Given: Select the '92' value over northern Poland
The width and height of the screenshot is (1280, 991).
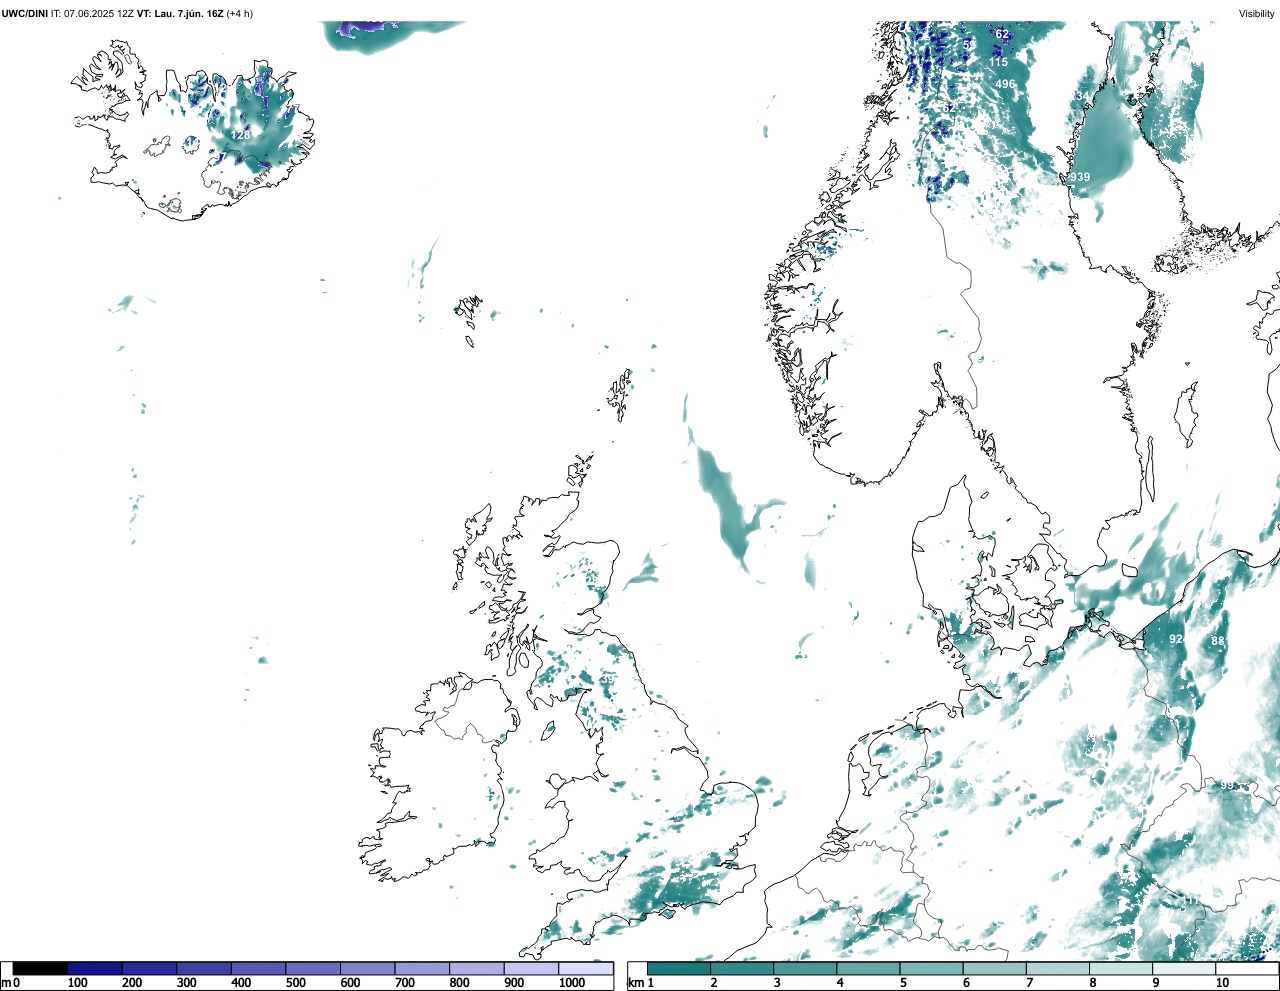Looking at the screenshot, I should click(1176, 639).
